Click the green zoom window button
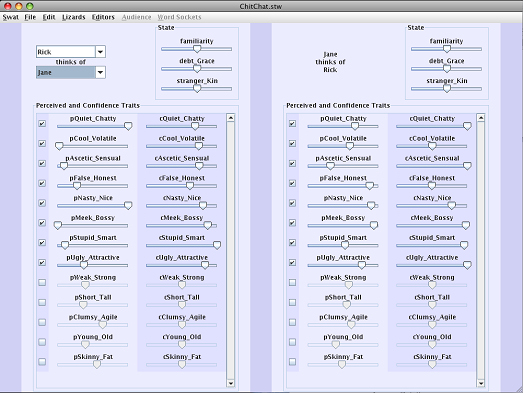The width and height of the screenshot is (523, 393). point(30,6)
